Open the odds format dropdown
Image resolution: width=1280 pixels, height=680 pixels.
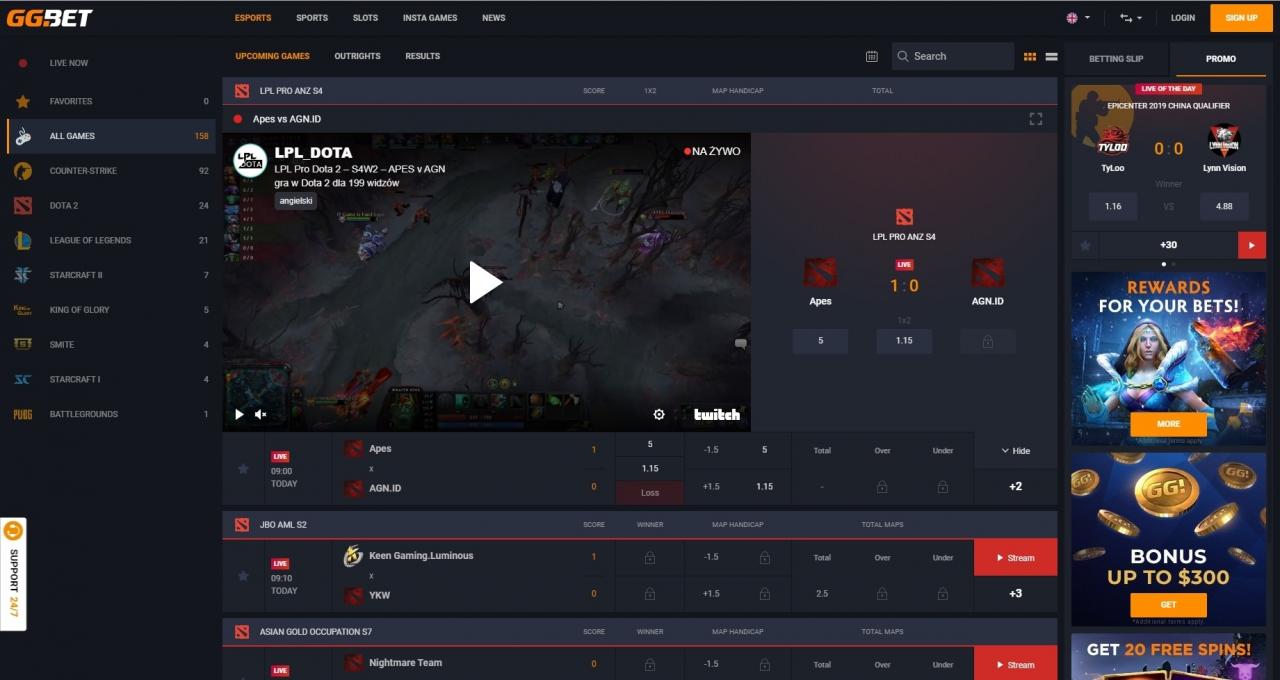coord(1130,18)
